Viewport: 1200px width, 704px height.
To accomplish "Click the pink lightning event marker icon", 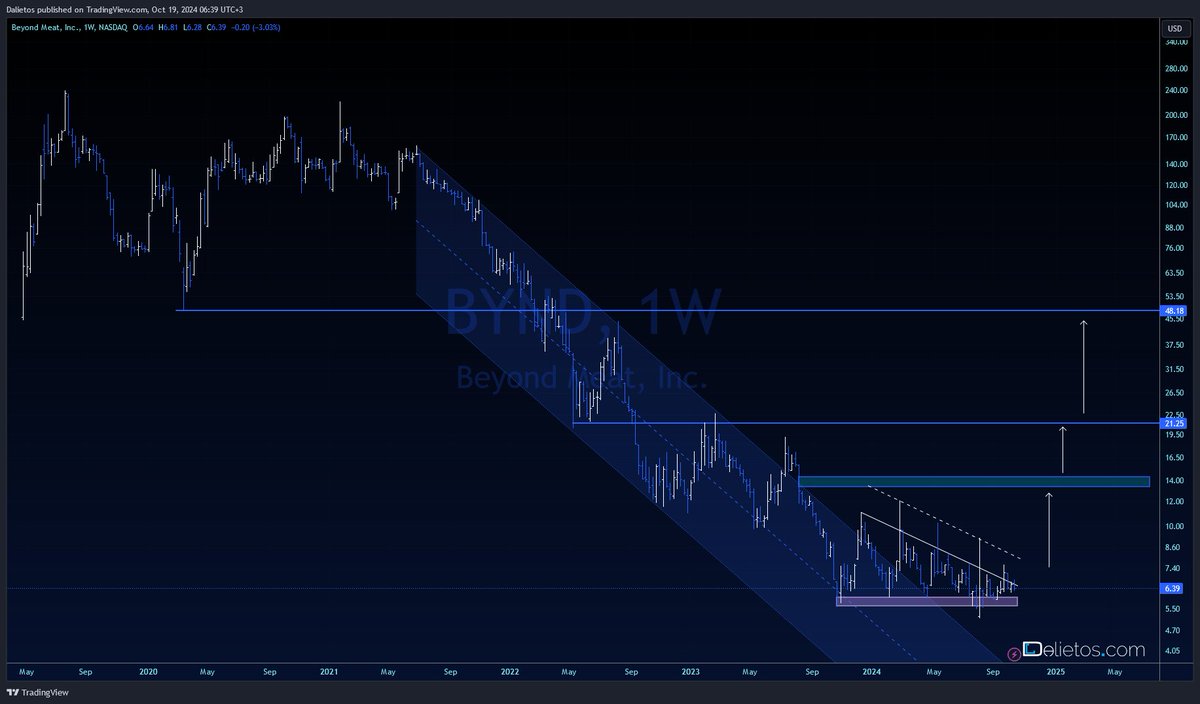I will pyautogui.click(x=1016, y=653).
